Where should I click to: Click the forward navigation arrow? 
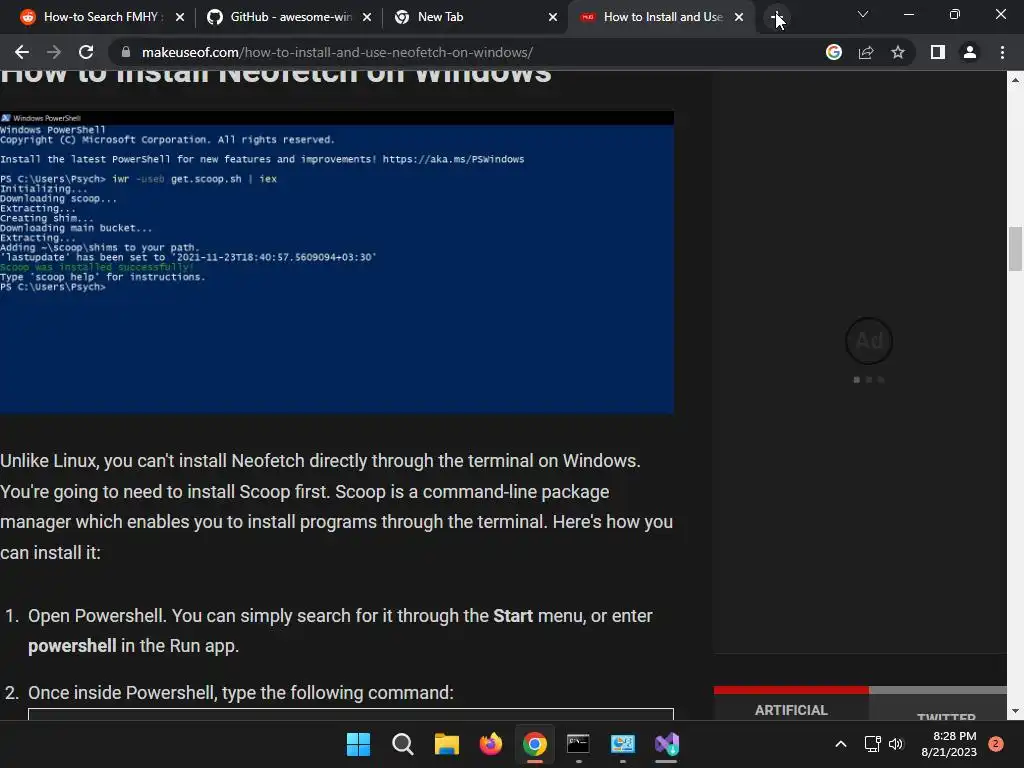click(x=54, y=52)
